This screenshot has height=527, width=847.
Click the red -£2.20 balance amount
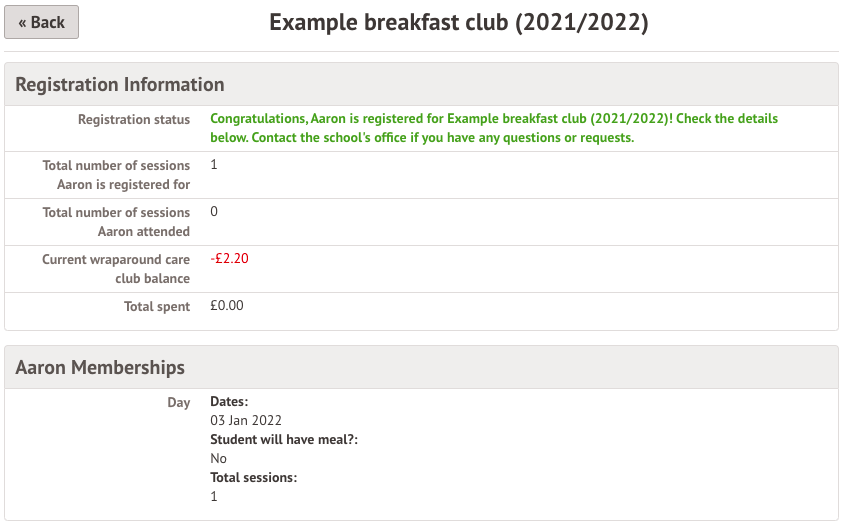(229, 259)
